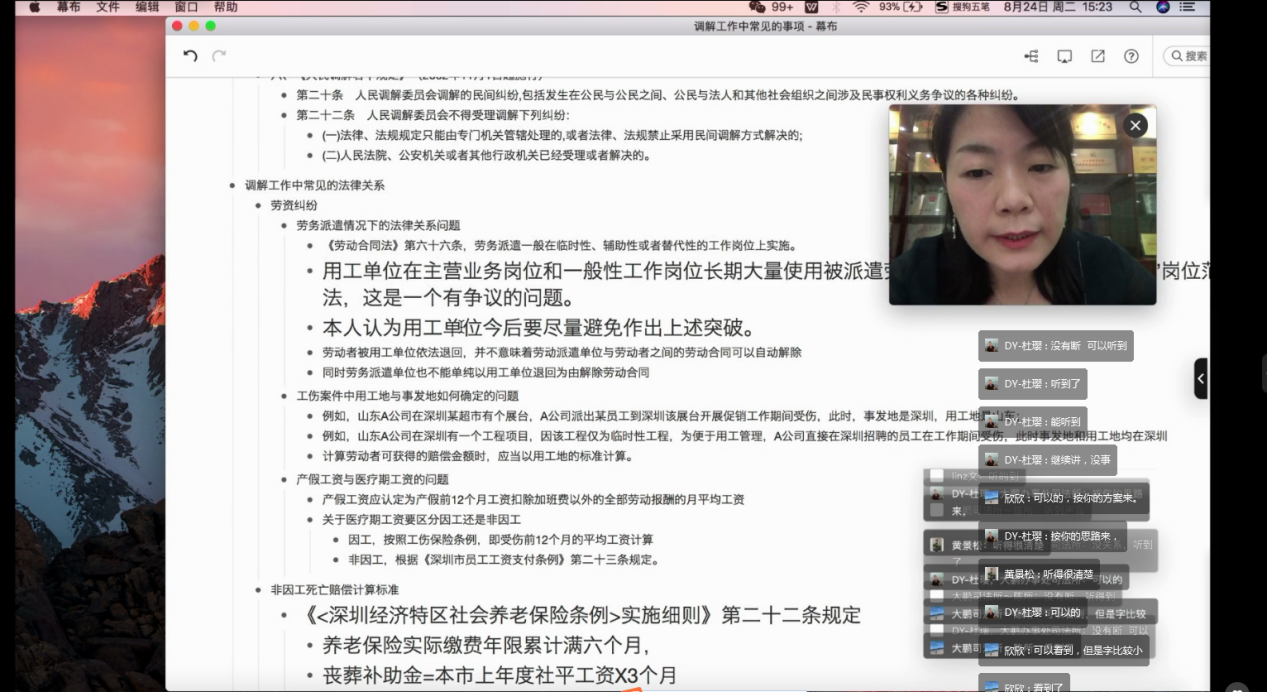Open the help question-mark icon
This screenshot has width=1267, height=692.
[1131, 56]
